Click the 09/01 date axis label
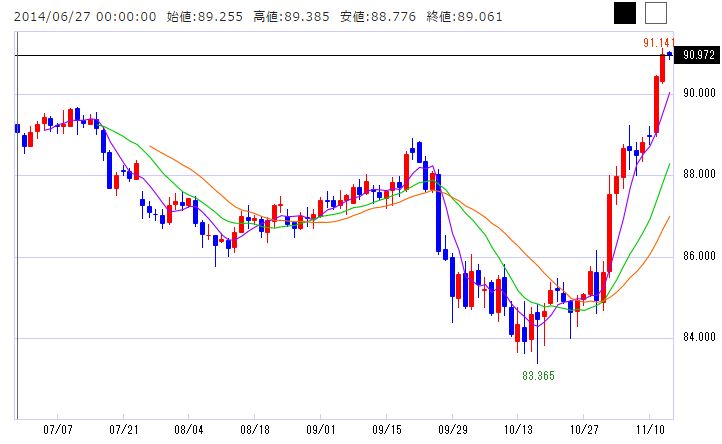722x444 pixels. point(320,430)
